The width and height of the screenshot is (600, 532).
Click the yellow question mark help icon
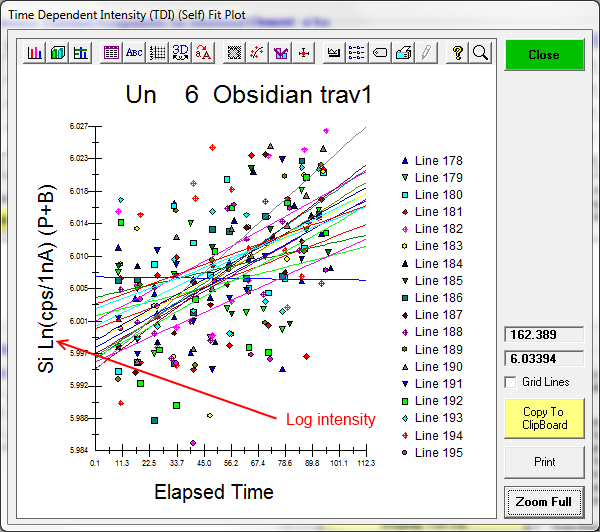click(457, 53)
